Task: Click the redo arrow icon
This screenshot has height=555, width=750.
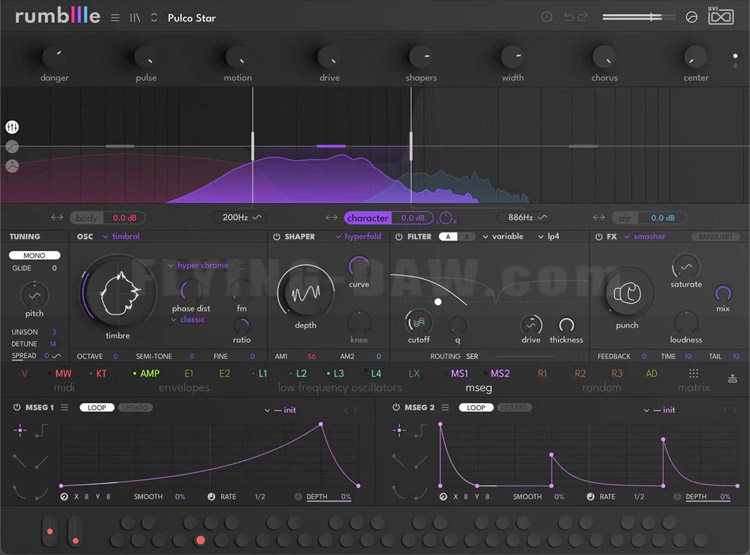Action: click(x=582, y=17)
